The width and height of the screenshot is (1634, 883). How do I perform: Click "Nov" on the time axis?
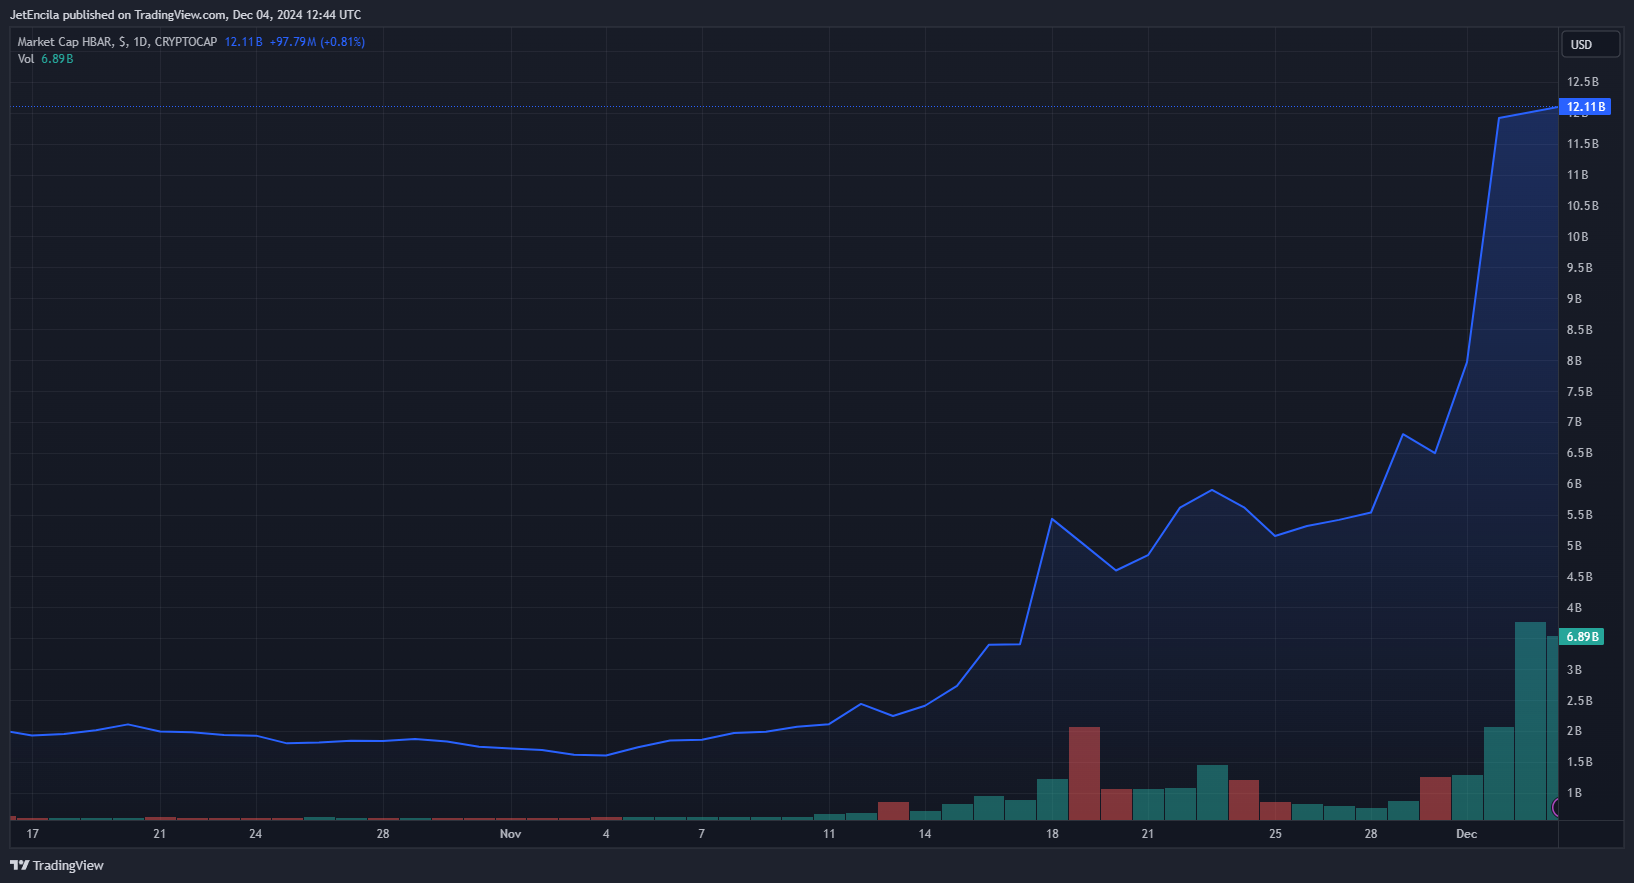[510, 834]
